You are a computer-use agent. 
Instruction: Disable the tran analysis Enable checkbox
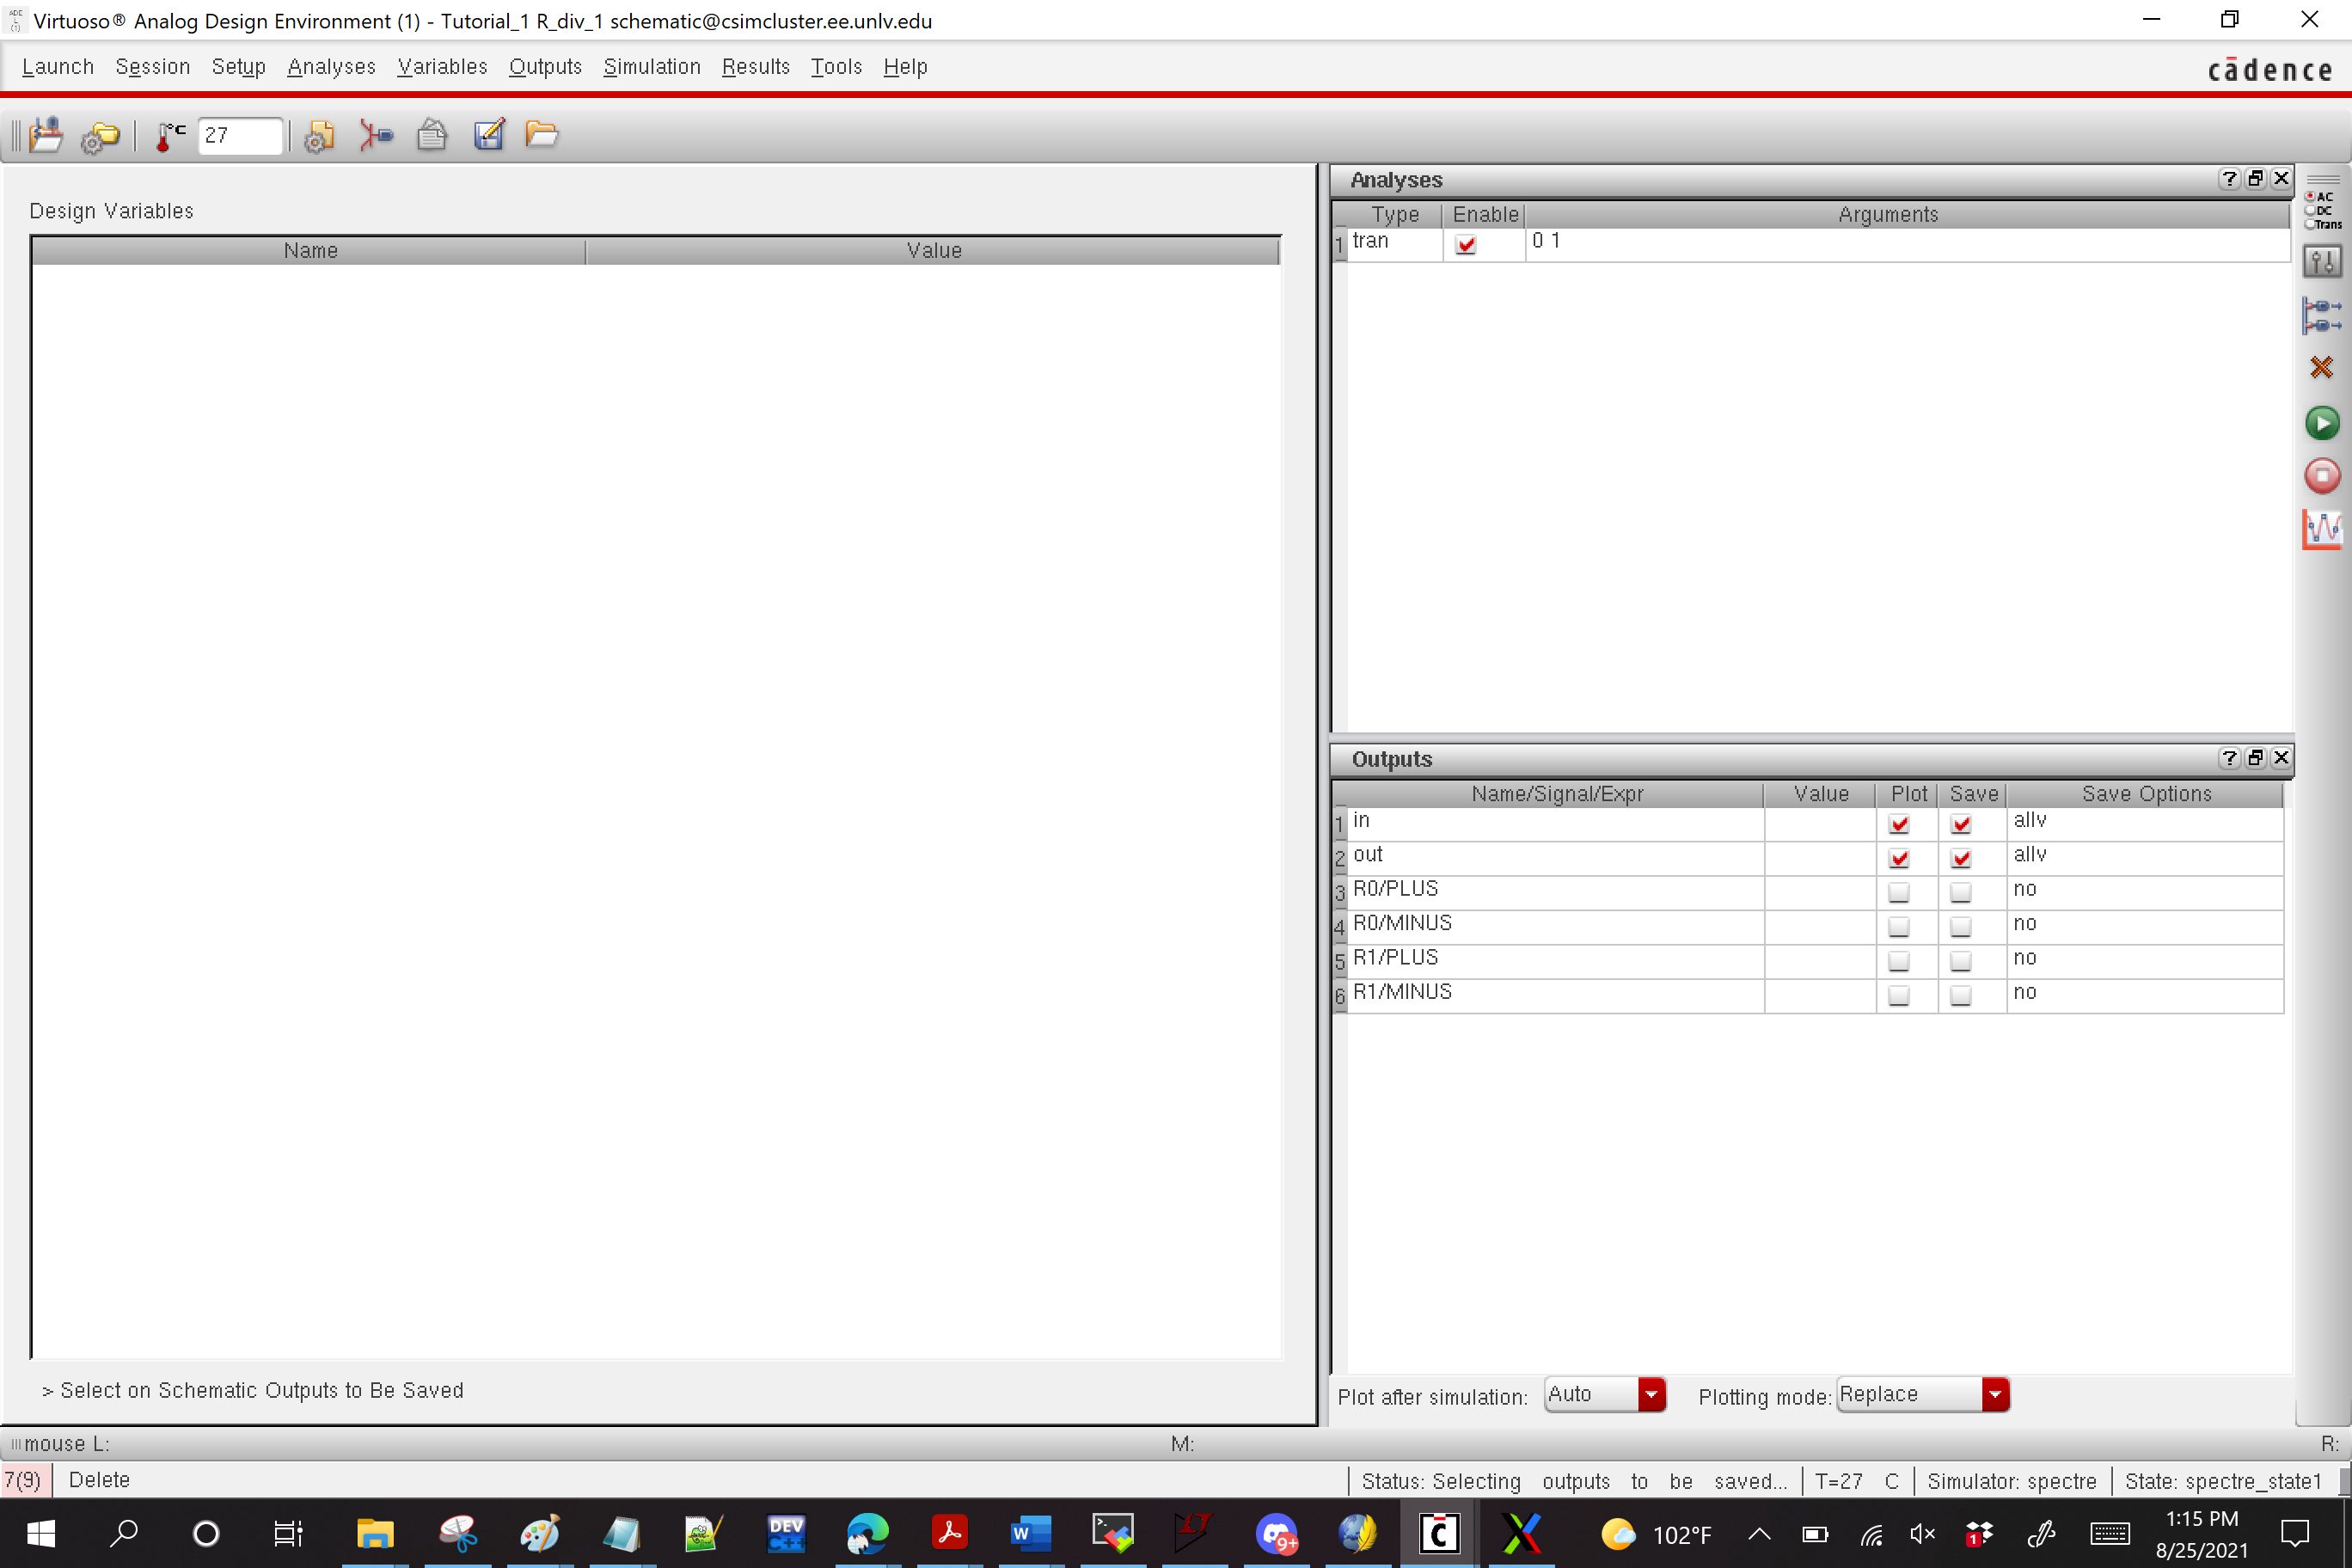tap(1465, 244)
